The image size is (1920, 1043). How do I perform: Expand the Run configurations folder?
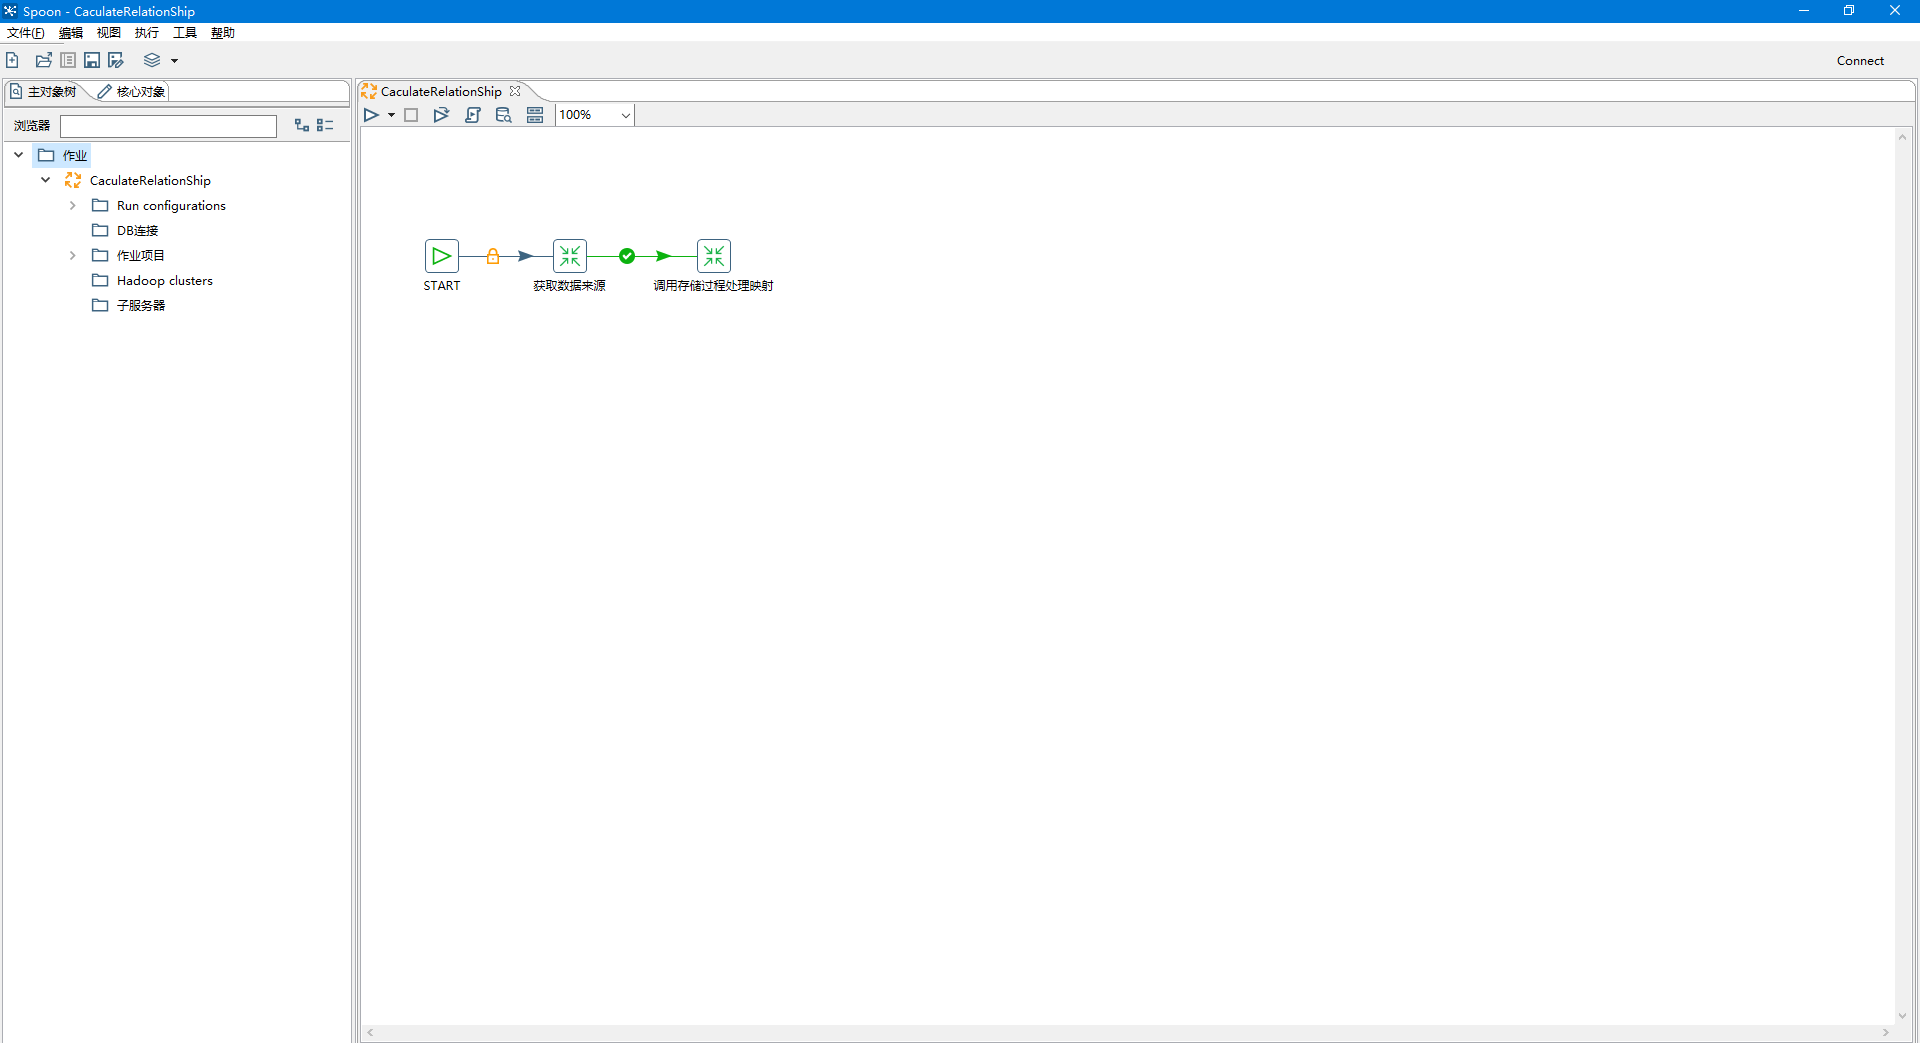[73, 205]
